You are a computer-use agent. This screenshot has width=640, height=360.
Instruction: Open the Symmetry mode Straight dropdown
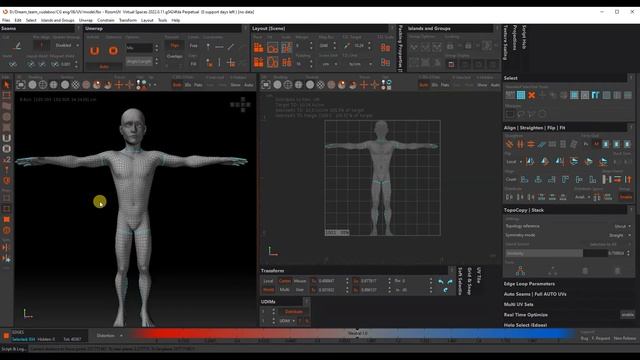point(620,236)
